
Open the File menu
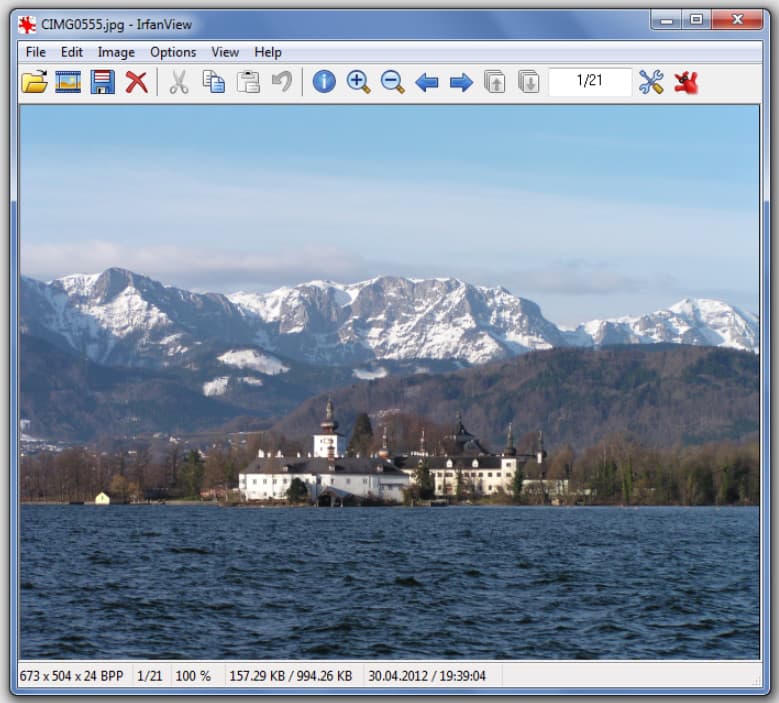(x=36, y=52)
